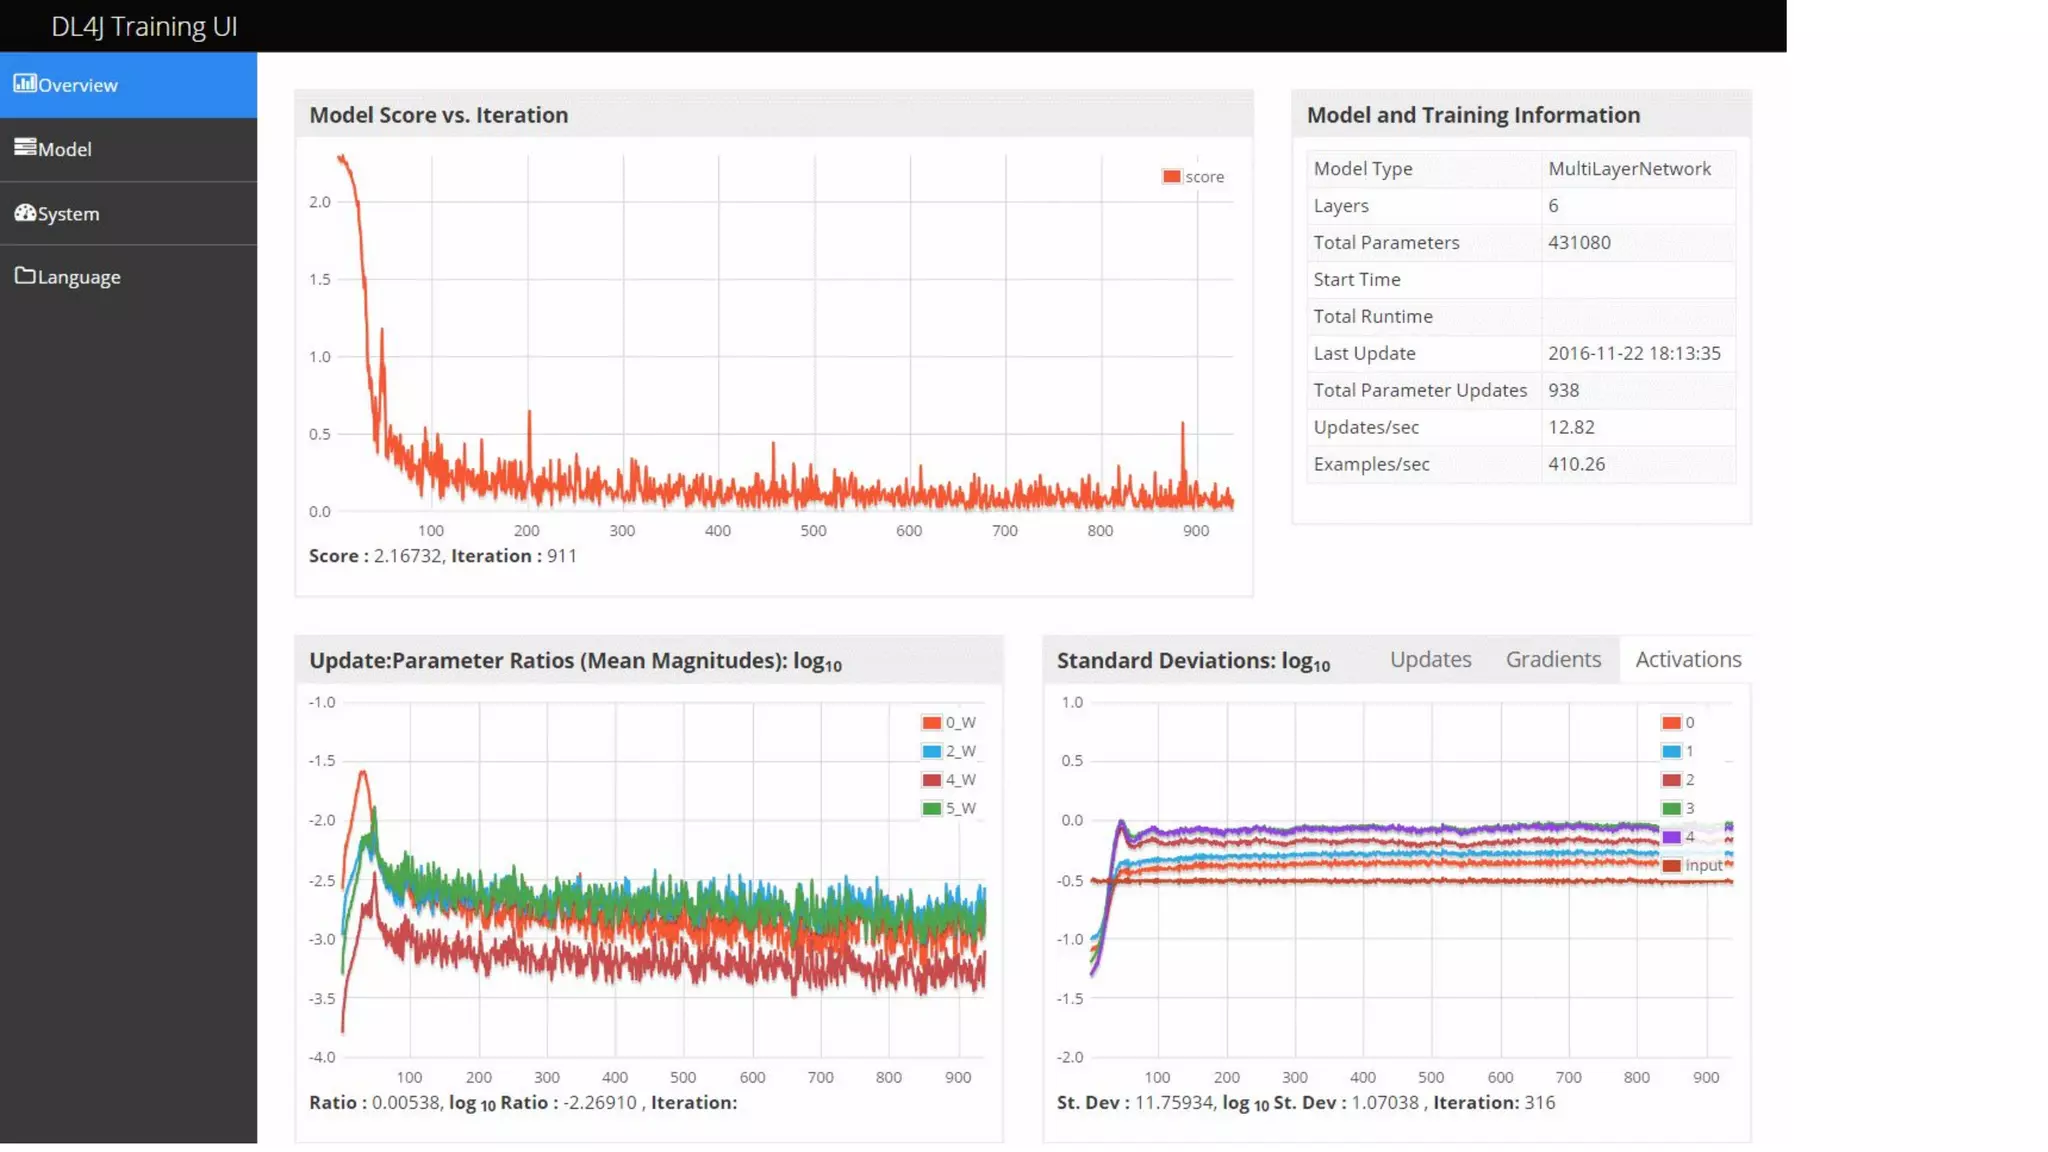Click the score legend color swatch

[x=1171, y=177]
